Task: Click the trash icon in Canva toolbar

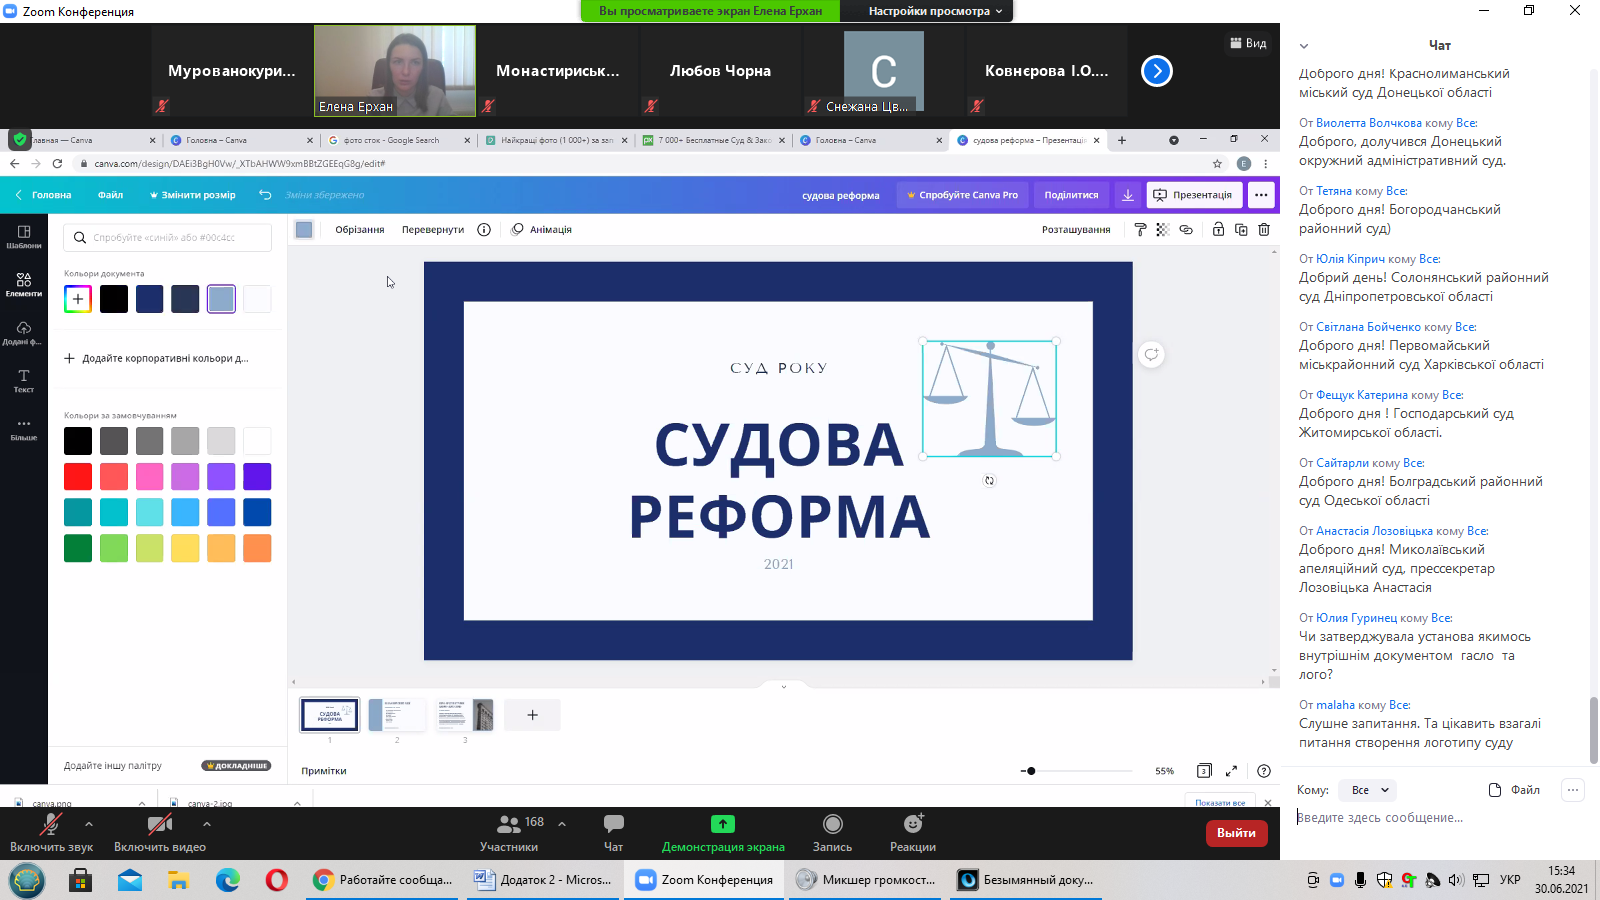Action: pos(1264,230)
